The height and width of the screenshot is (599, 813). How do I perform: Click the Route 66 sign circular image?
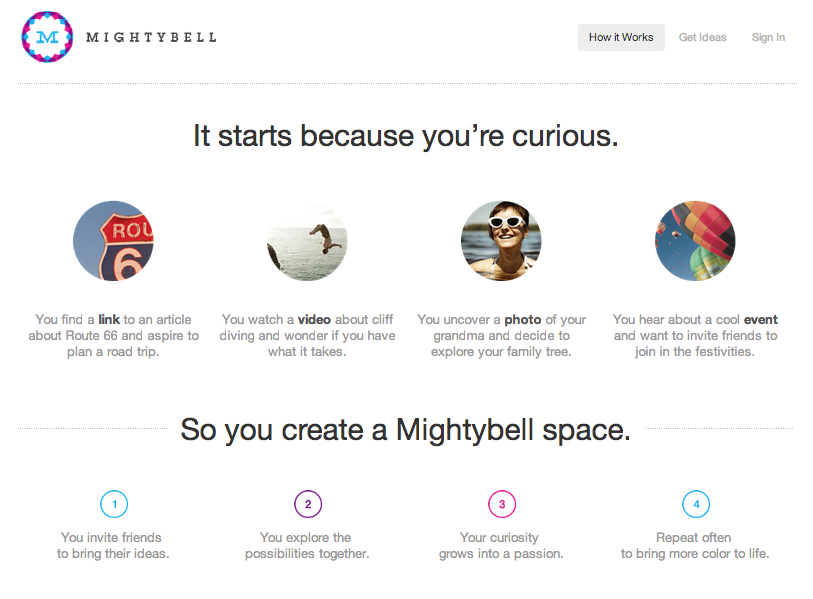point(113,241)
